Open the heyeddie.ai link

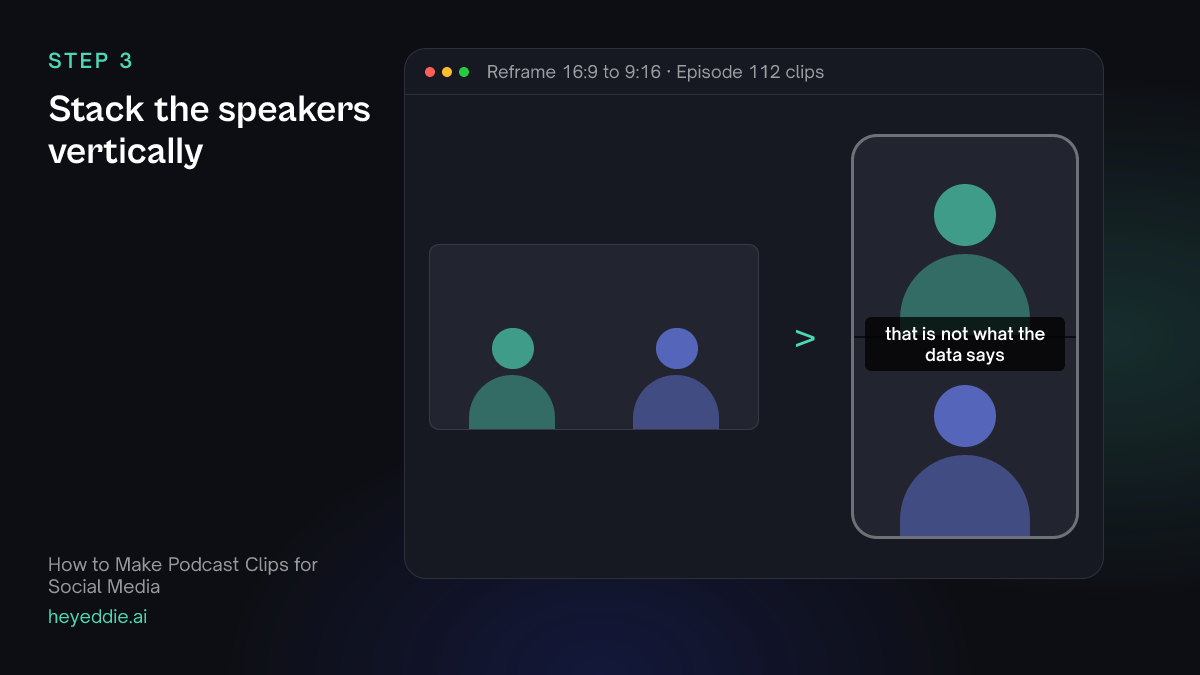(x=98, y=617)
